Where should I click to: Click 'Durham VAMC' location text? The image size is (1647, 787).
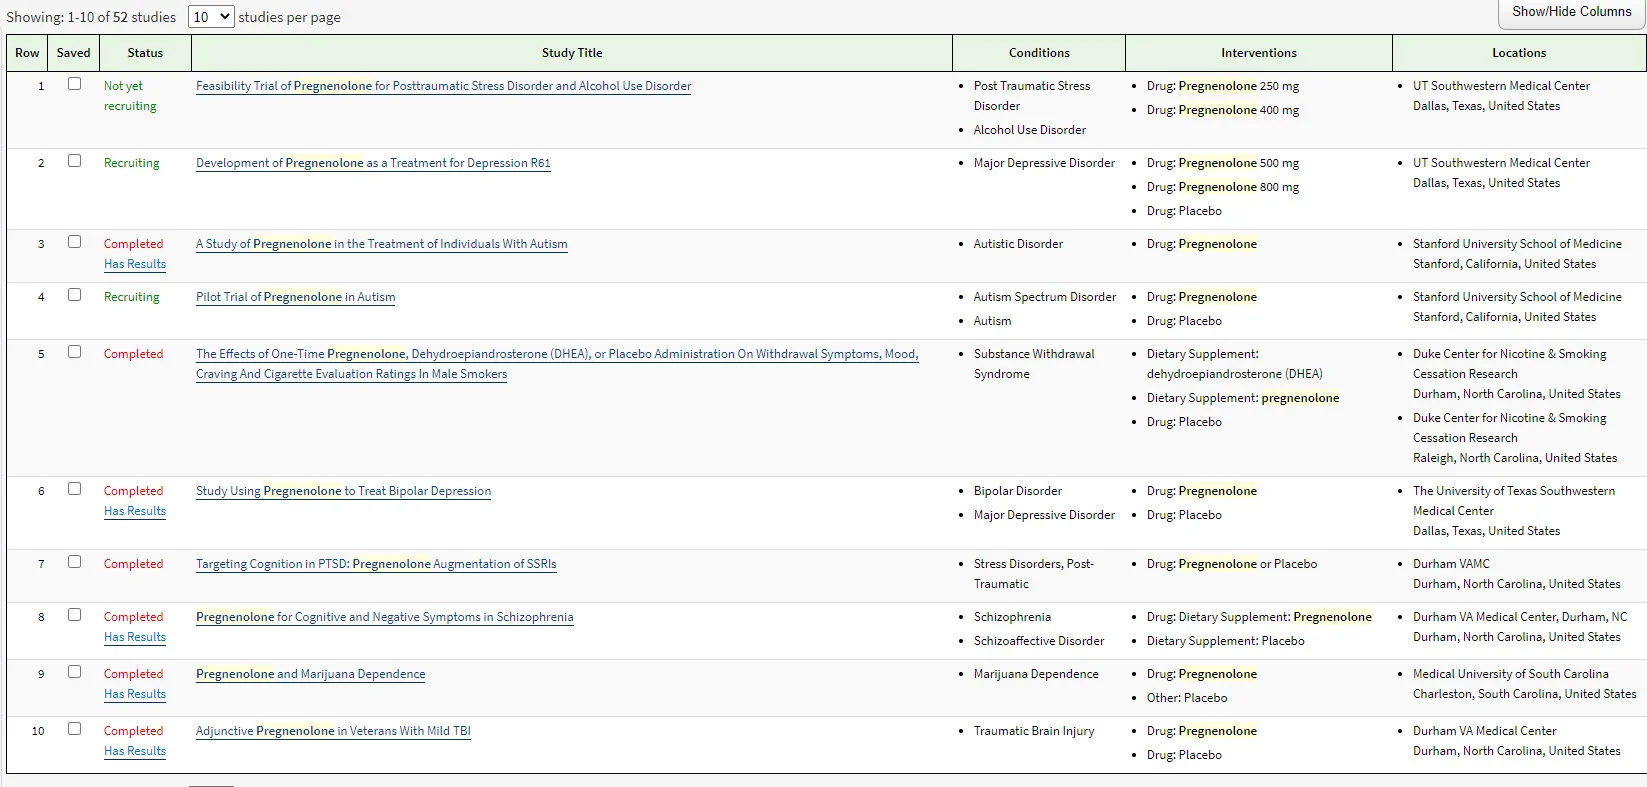click(x=1451, y=564)
